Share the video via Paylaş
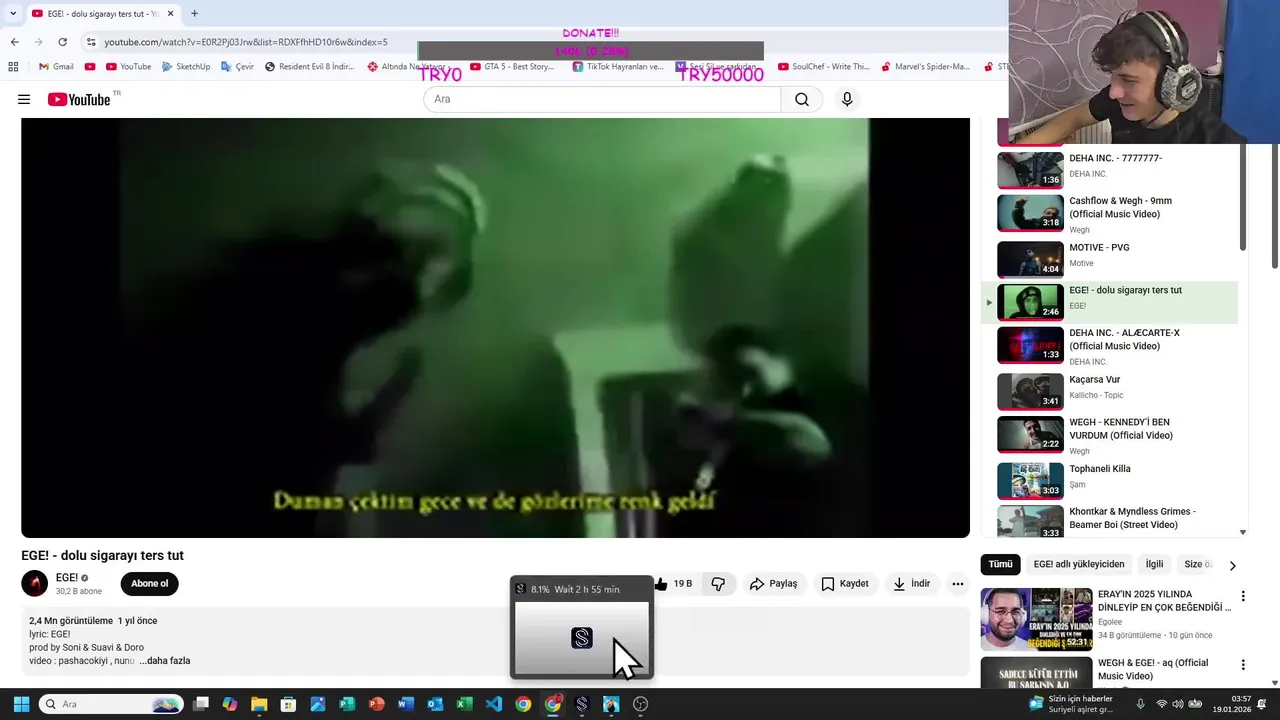Viewport: 1280px width, 720px height. (x=773, y=584)
